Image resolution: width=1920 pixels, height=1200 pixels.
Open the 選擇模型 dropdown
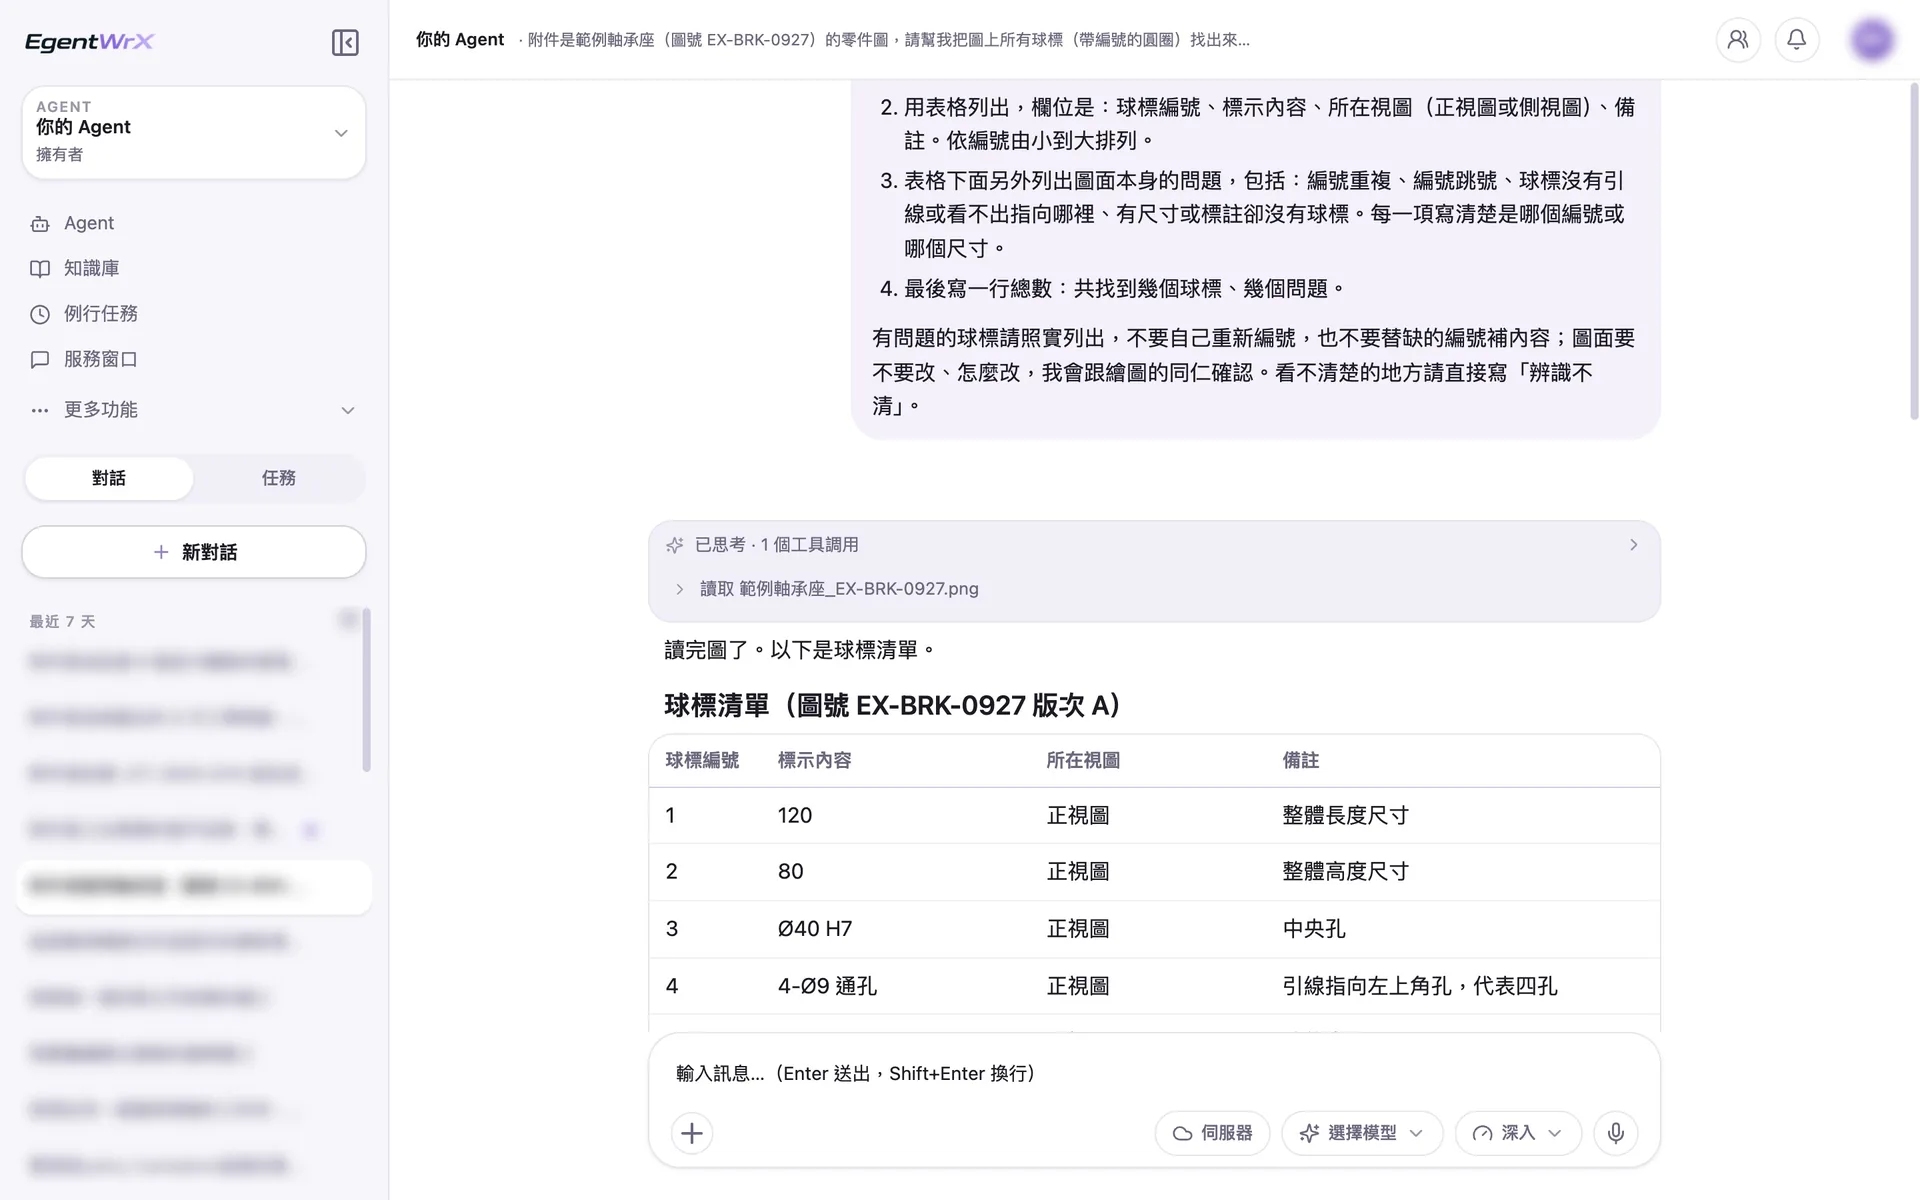(1362, 1133)
